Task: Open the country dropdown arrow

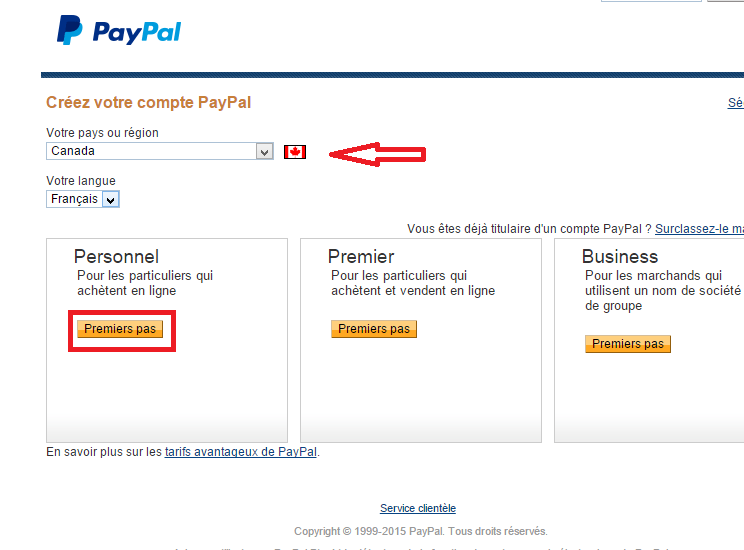Action: (x=264, y=152)
